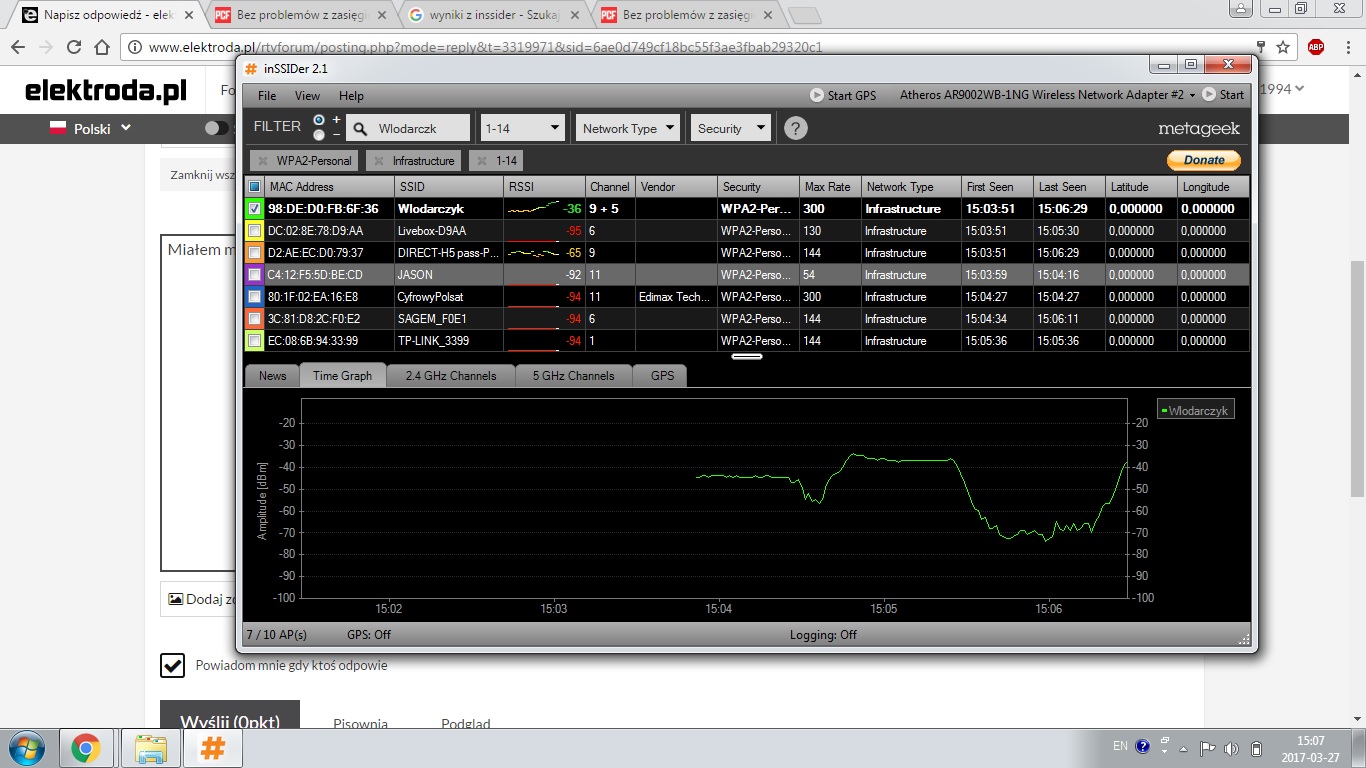Bookmark this page with the star icon

tap(1283, 47)
